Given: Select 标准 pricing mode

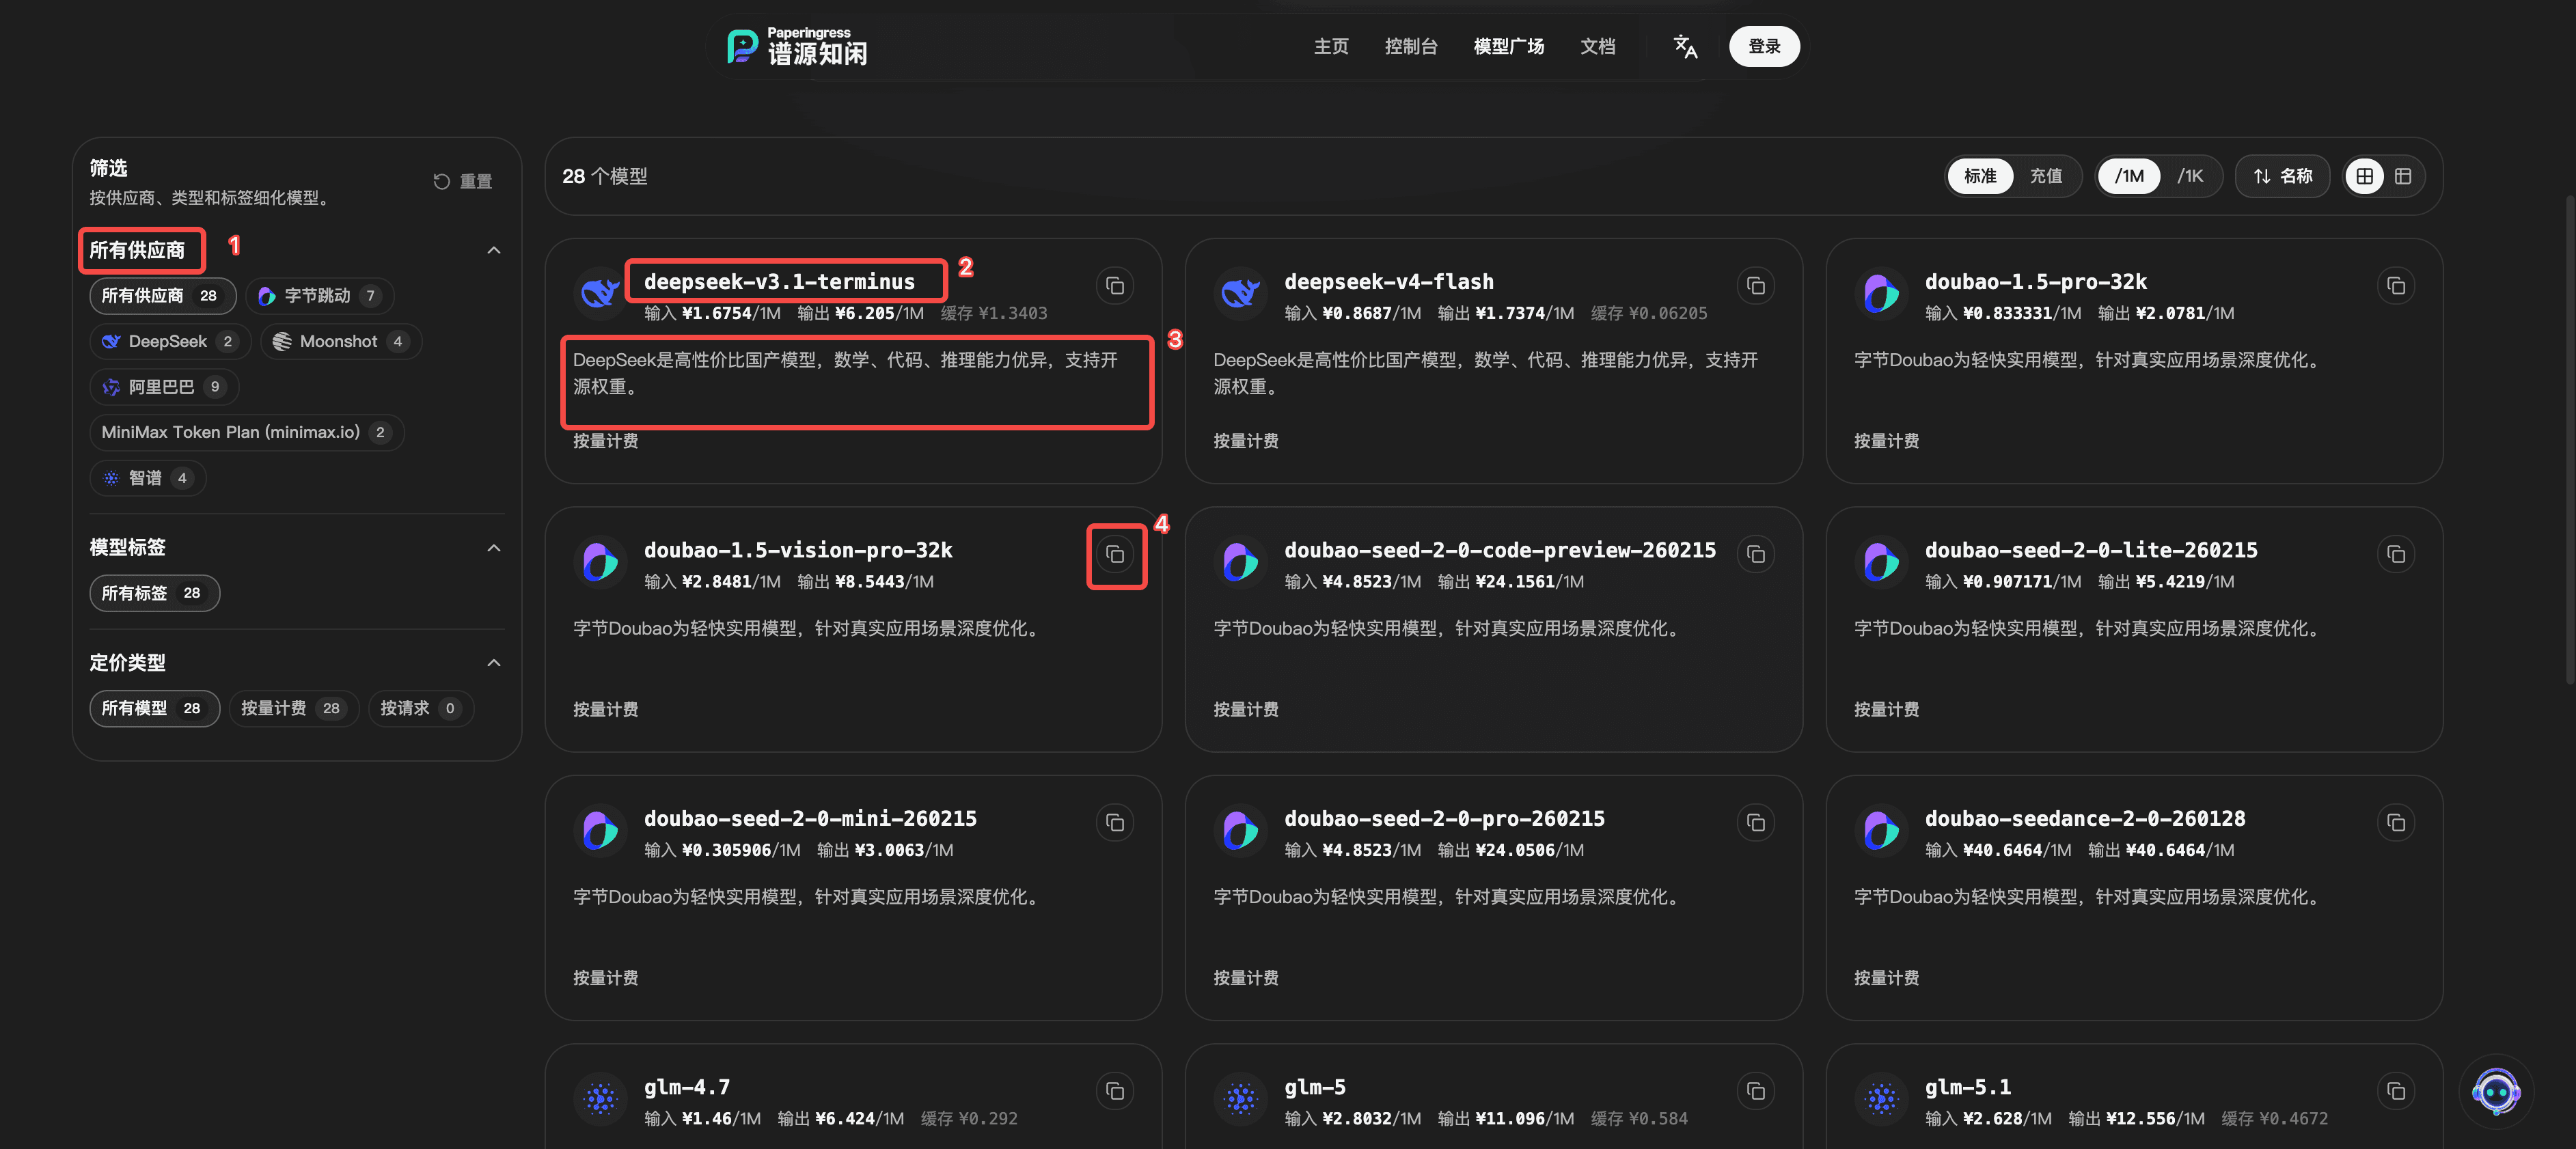Looking at the screenshot, I should (1979, 176).
